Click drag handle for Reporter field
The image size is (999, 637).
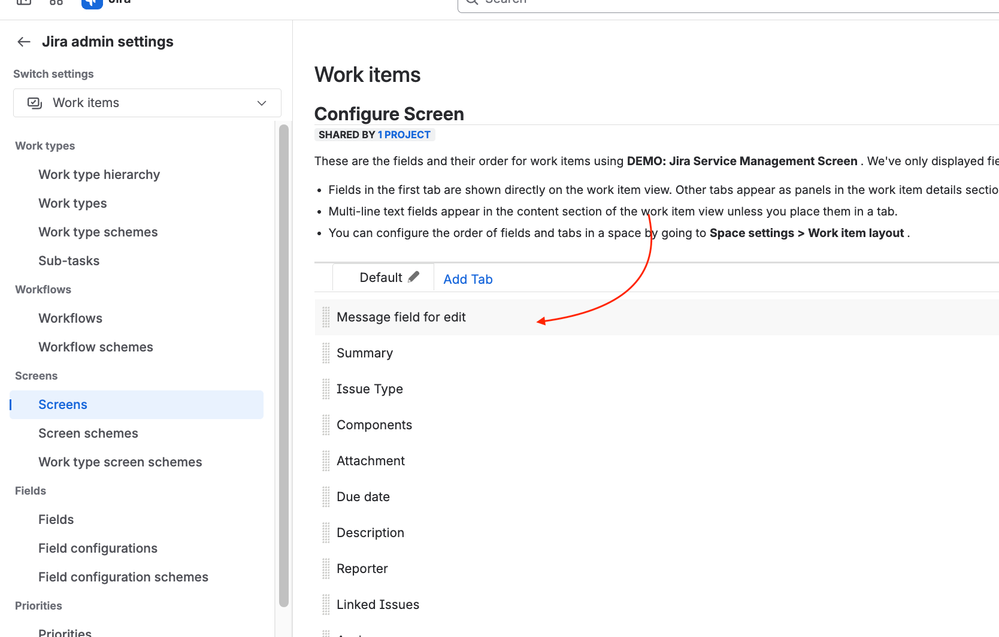click(x=326, y=568)
